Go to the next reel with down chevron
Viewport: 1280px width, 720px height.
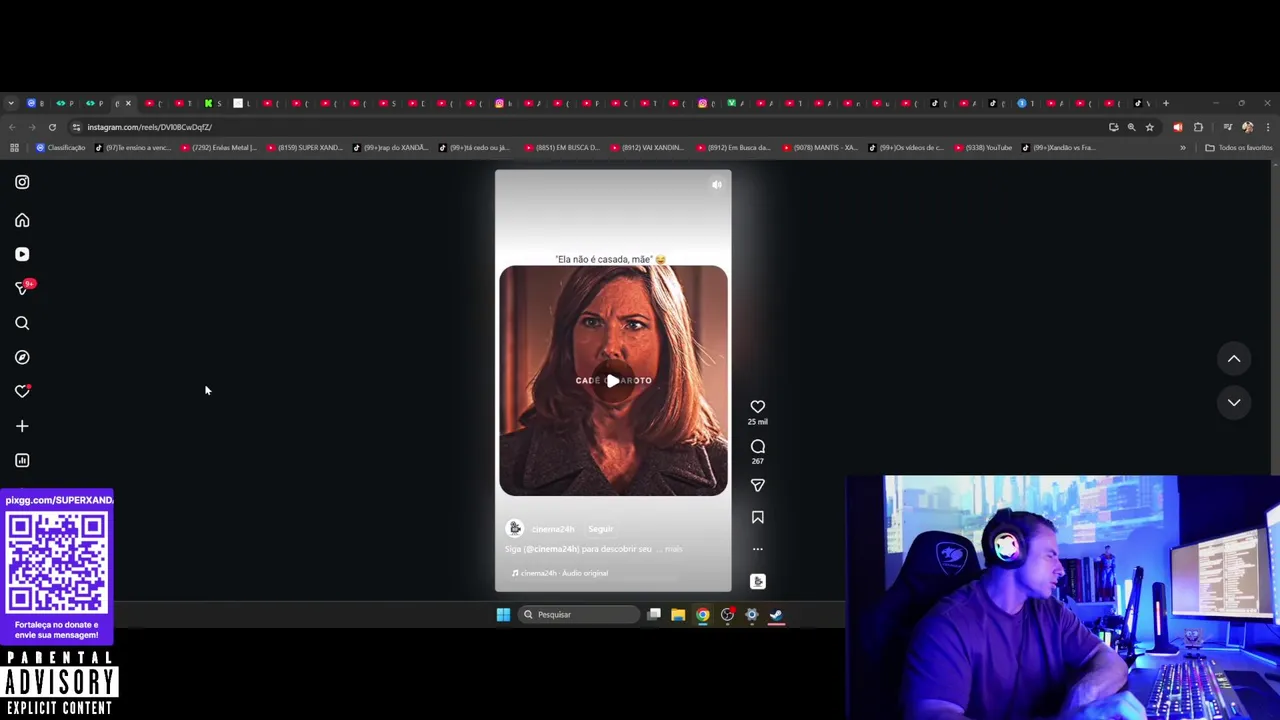click(1234, 402)
